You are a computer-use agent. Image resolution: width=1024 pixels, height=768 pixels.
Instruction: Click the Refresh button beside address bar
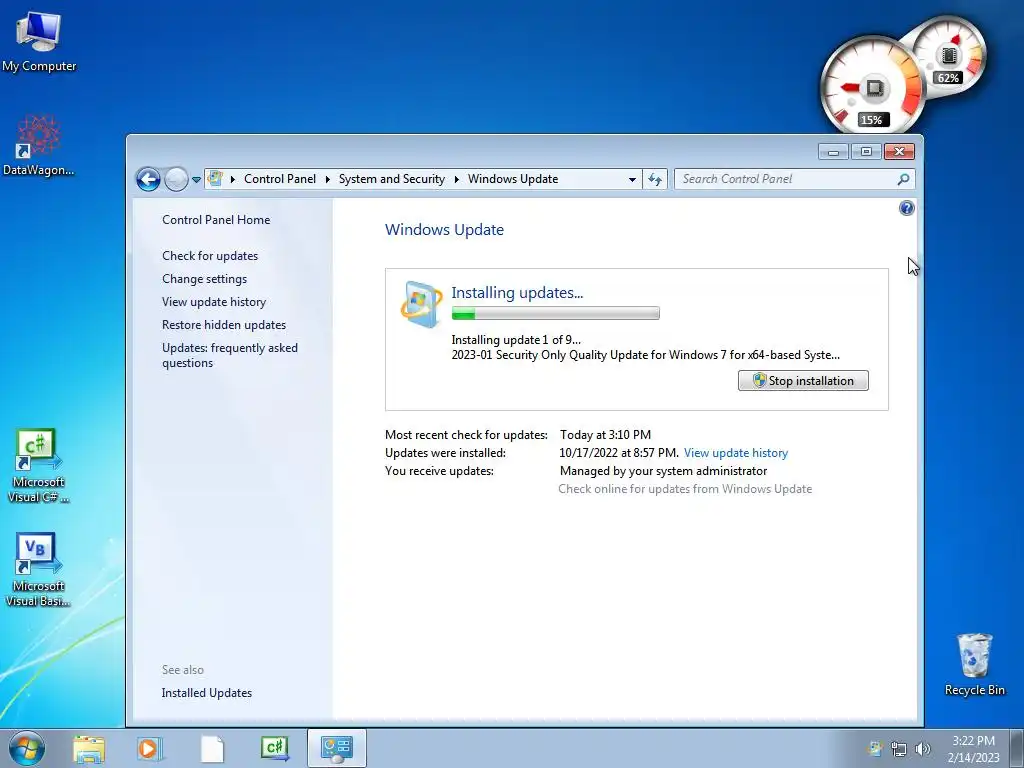tap(654, 179)
